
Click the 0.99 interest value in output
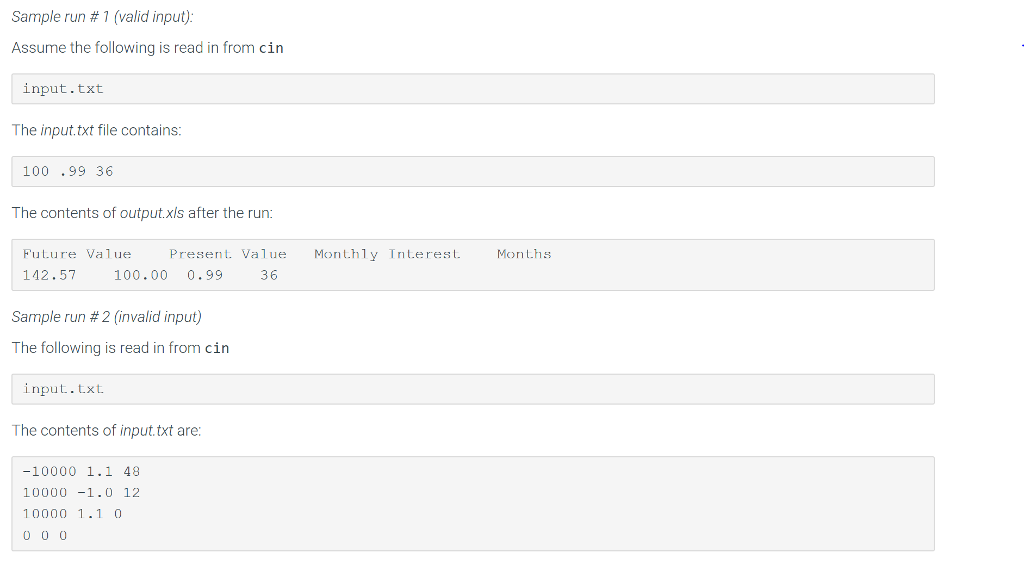tap(205, 275)
